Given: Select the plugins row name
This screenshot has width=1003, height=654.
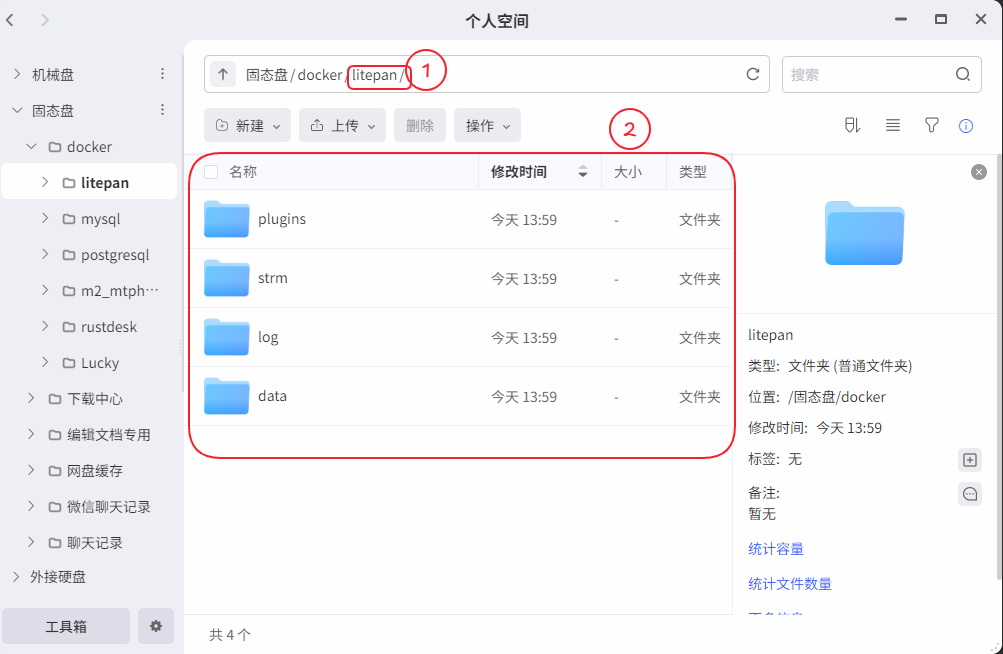Looking at the screenshot, I should click(x=282, y=219).
